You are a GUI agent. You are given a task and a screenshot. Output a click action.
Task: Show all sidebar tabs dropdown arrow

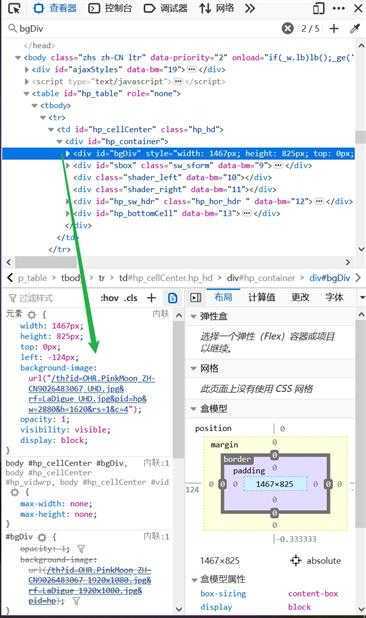click(362, 298)
